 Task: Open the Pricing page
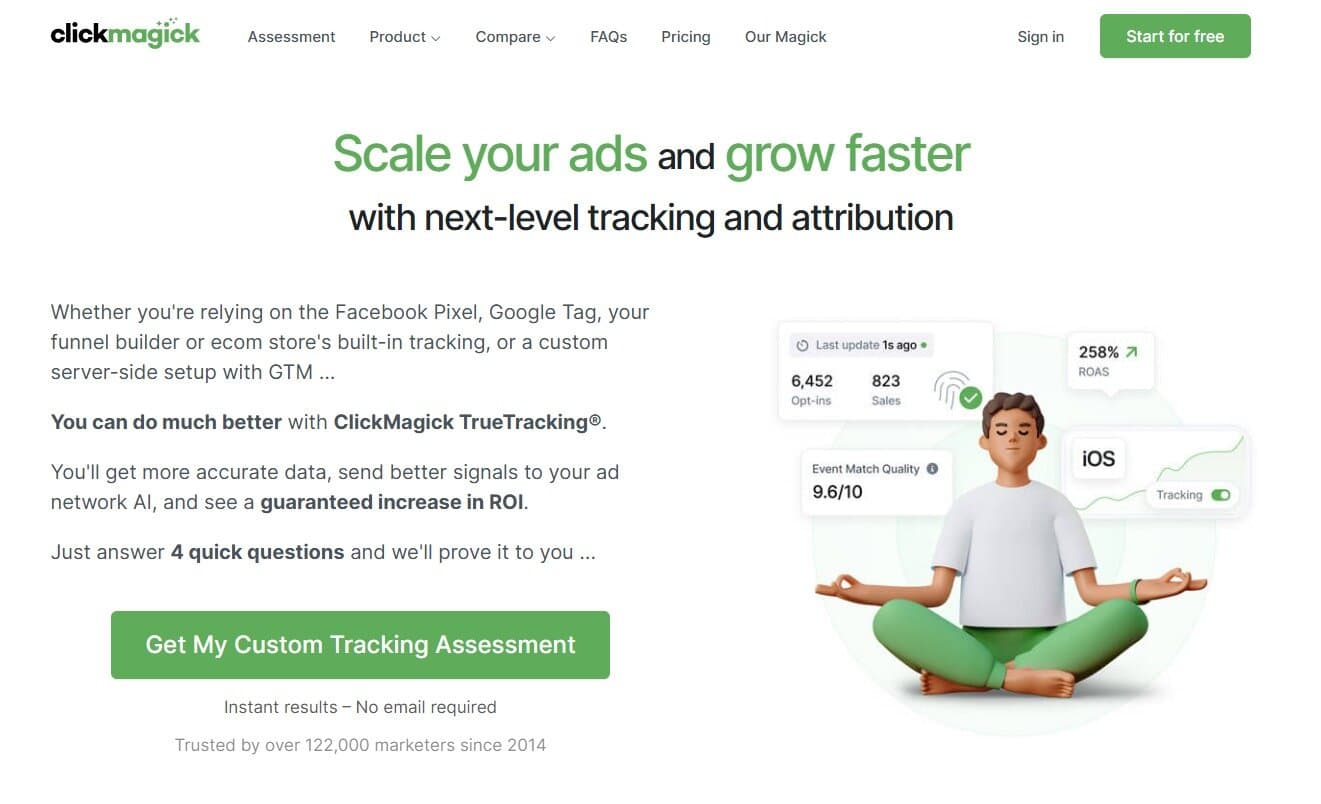pyautogui.click(x=685, y=37)
